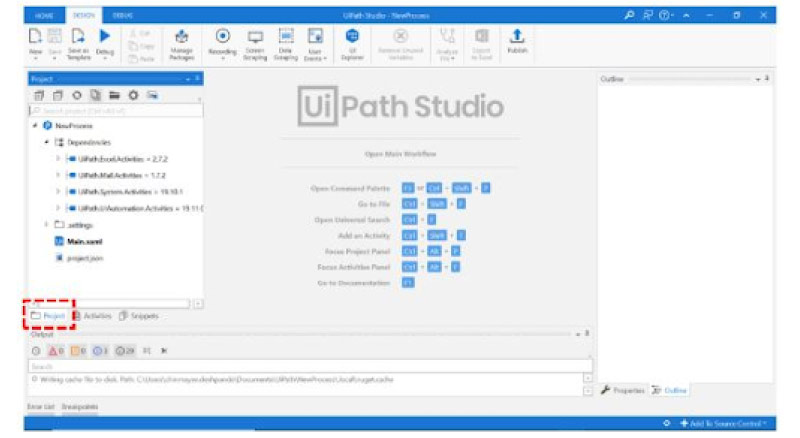Pin the Output panel
Viewport: 800px width, 438px height.
[x=587, y=333]
